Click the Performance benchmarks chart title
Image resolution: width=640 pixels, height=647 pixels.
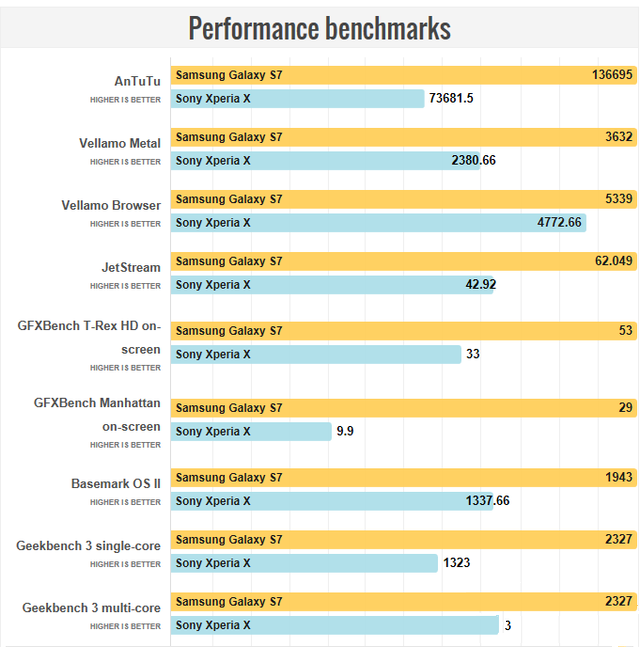(x=319, y=28)
